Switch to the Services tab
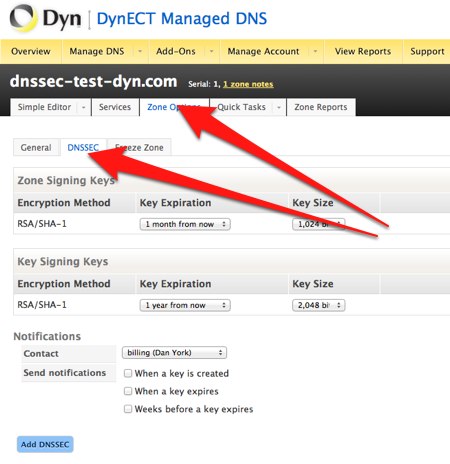 [115, 107]
